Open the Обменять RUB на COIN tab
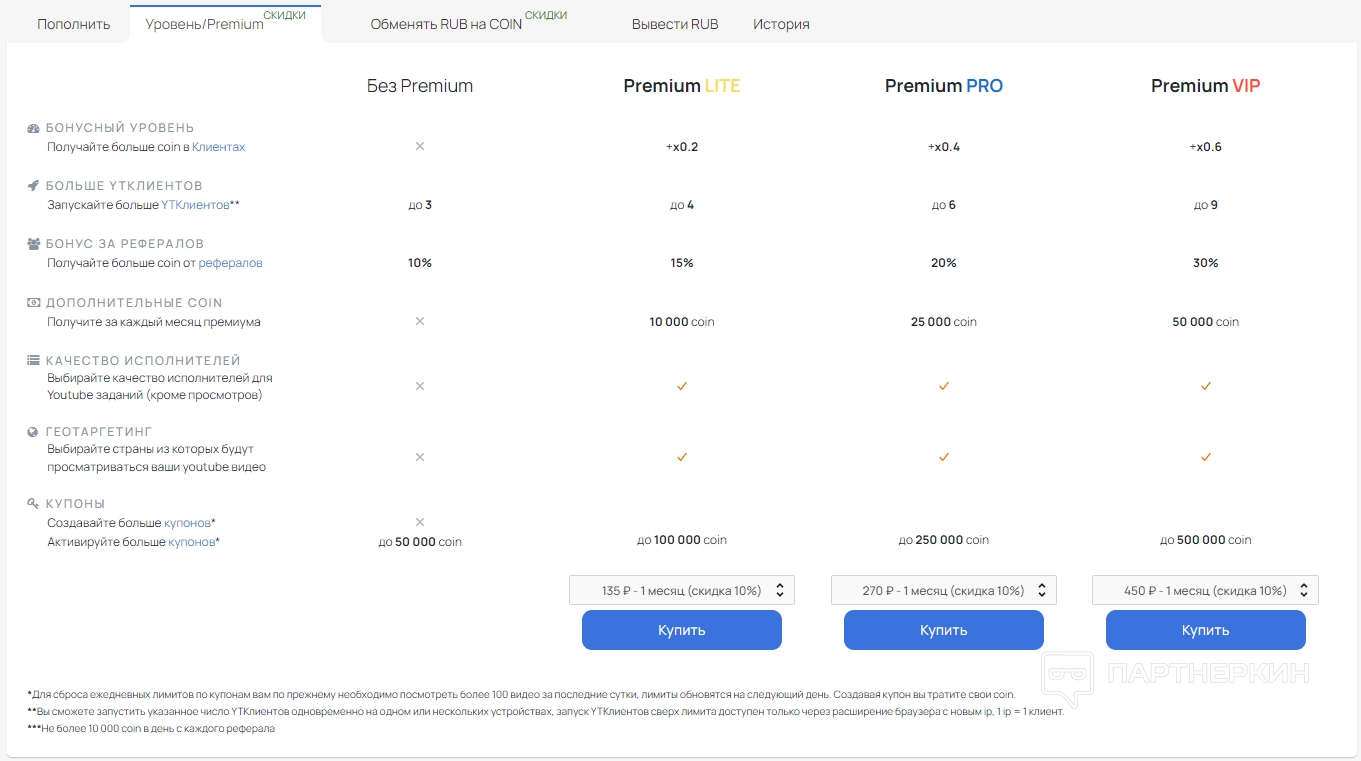The image size is (1361, 761). [x=446, y=24]
